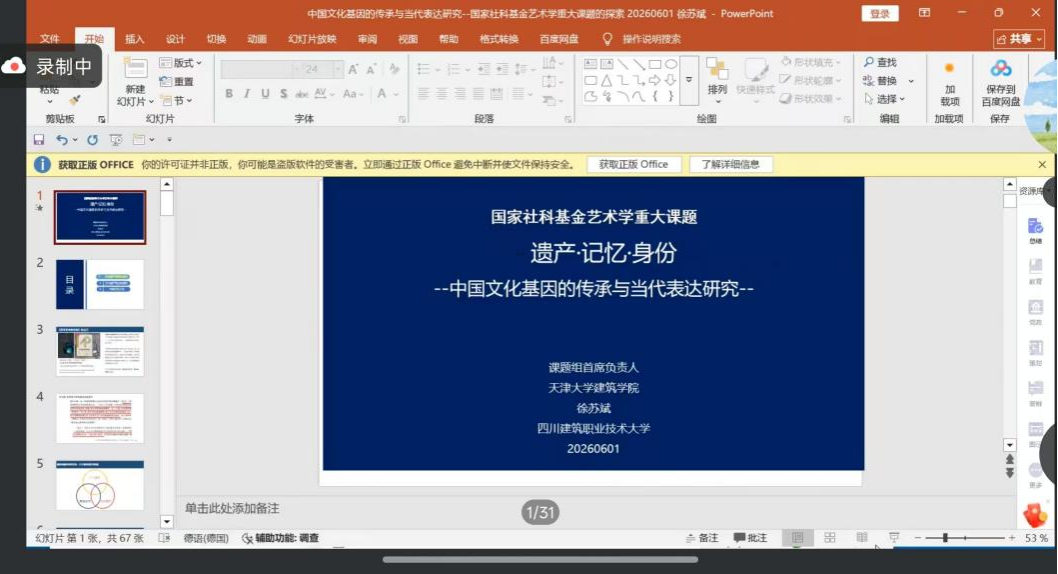Click the Reset slide (重置) button
Viewport: 1058px width, 574px height.
coord(177,82)
